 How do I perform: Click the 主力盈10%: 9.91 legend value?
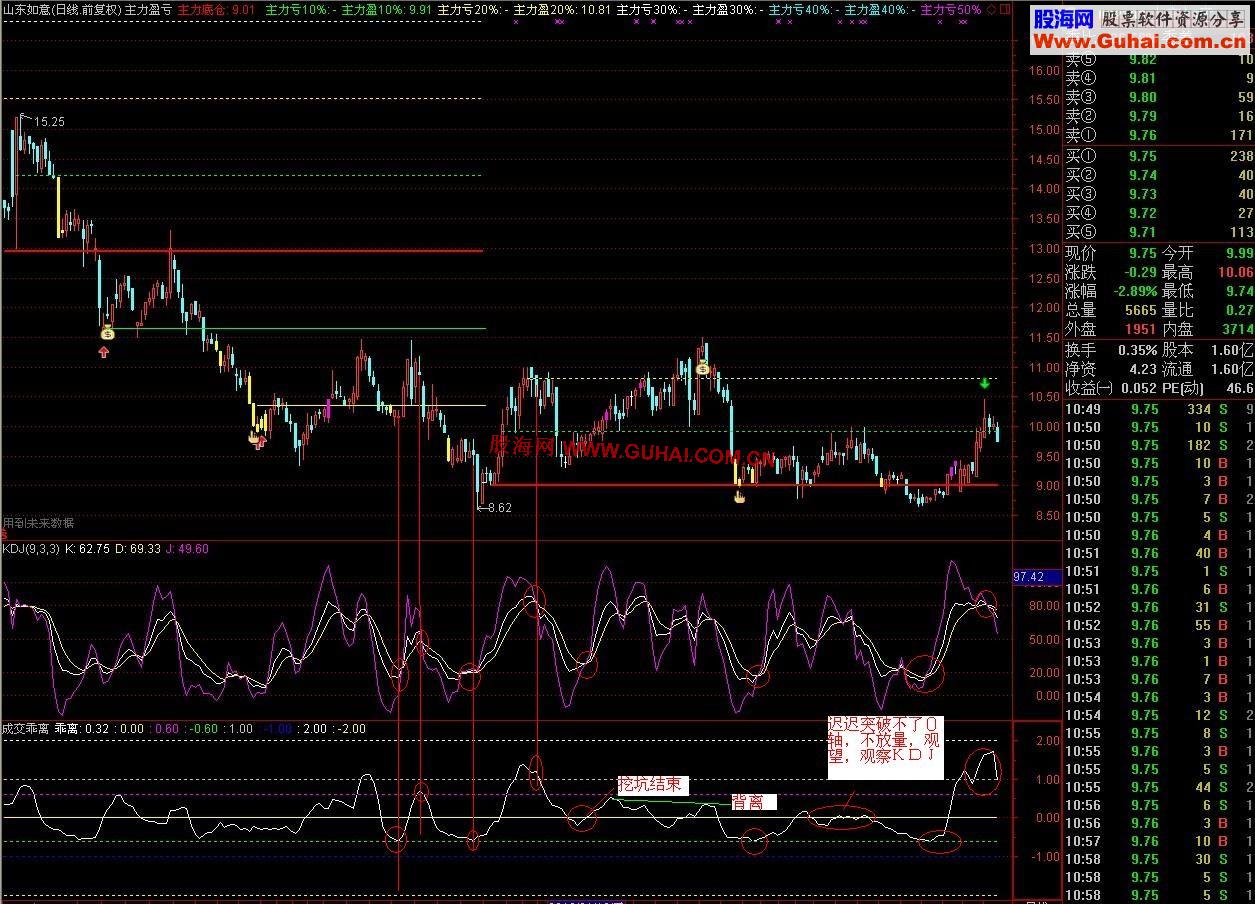(x=387, y=9)
